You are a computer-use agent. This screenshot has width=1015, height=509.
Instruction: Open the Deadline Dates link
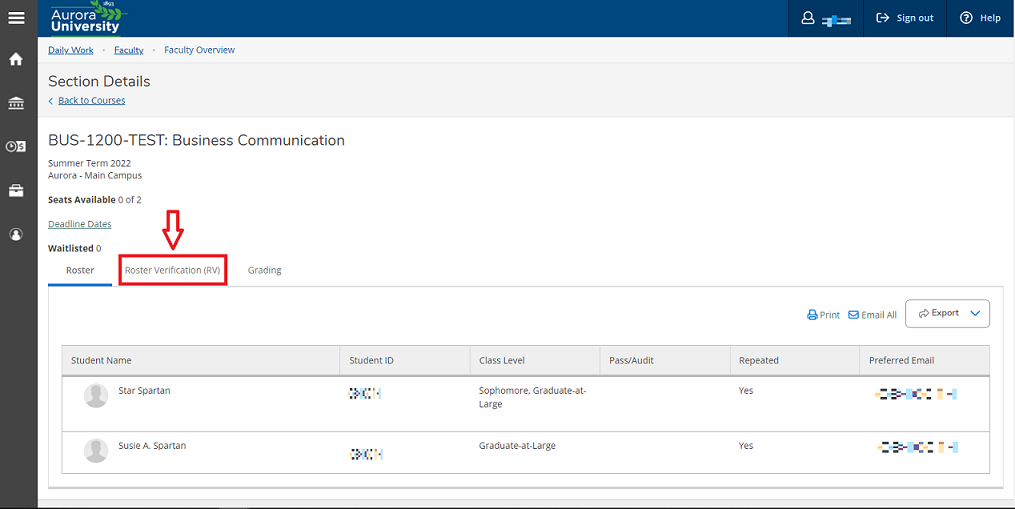tap(80, 224)
